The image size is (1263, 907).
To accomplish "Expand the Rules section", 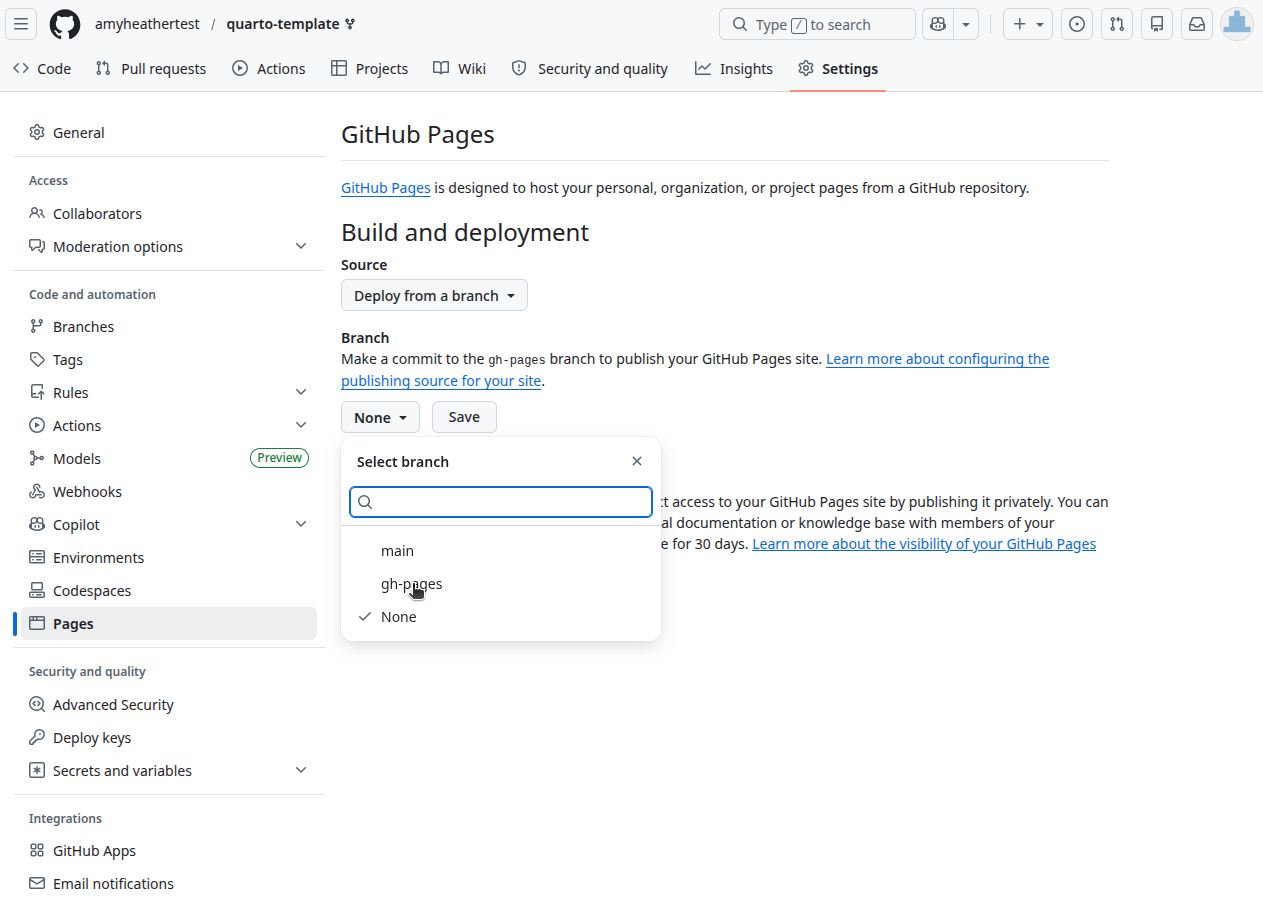I will (169, 392).
